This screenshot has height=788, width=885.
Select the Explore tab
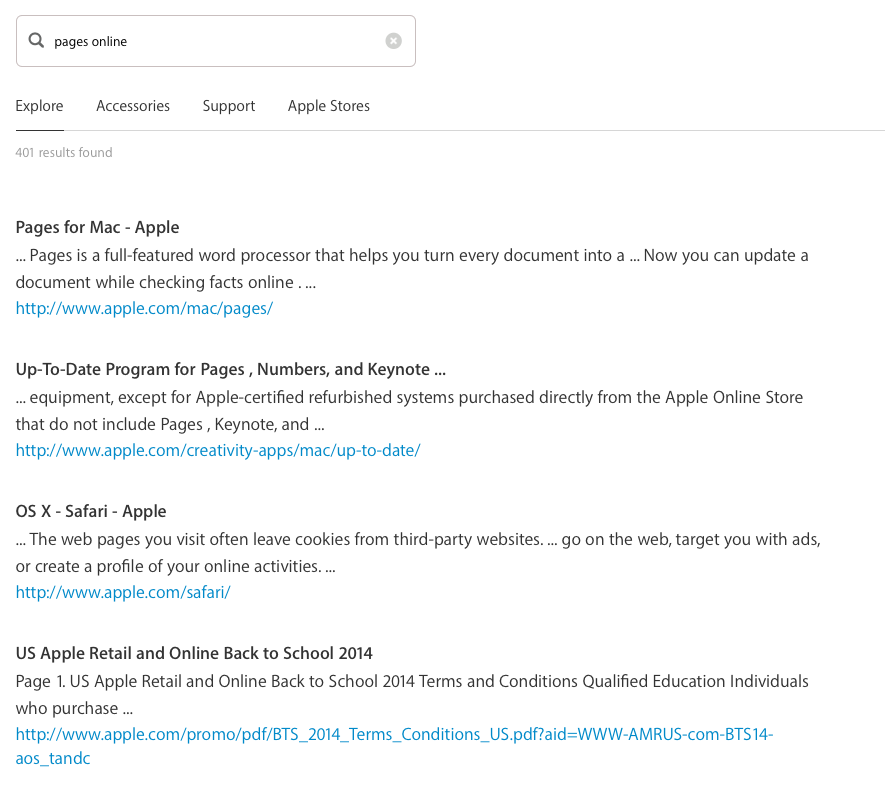(x=40, y=106)
